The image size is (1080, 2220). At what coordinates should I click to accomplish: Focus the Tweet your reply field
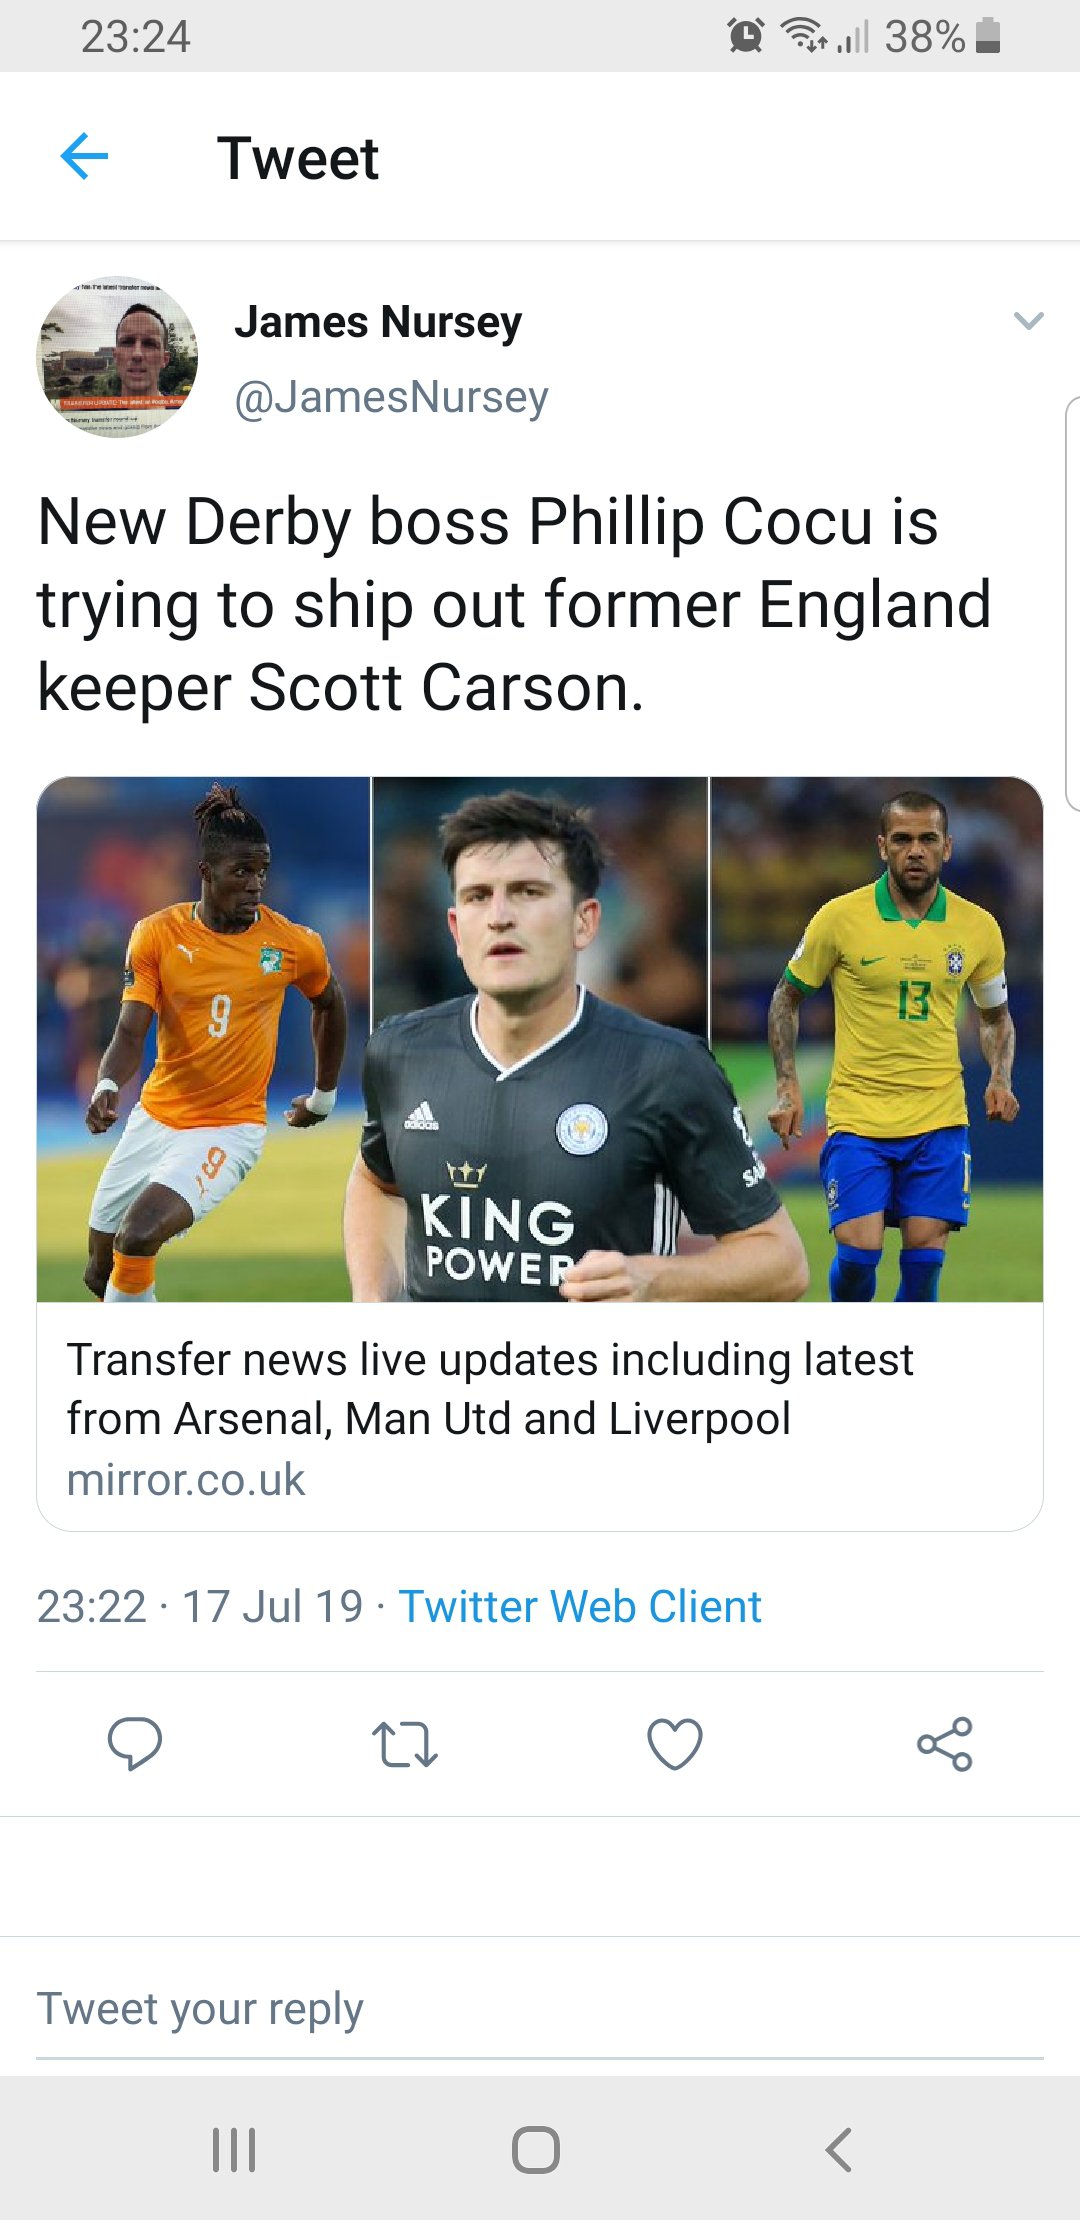[540, 2009]
